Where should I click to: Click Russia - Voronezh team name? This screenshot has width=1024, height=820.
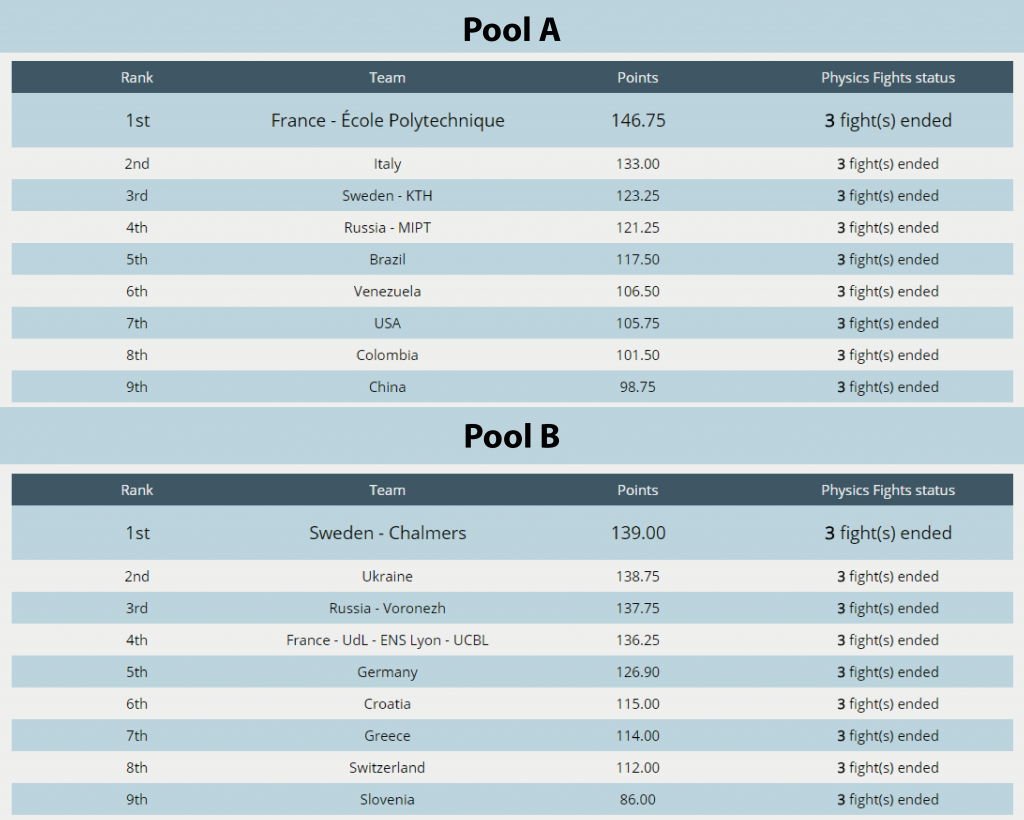click(x=387, y=608)
